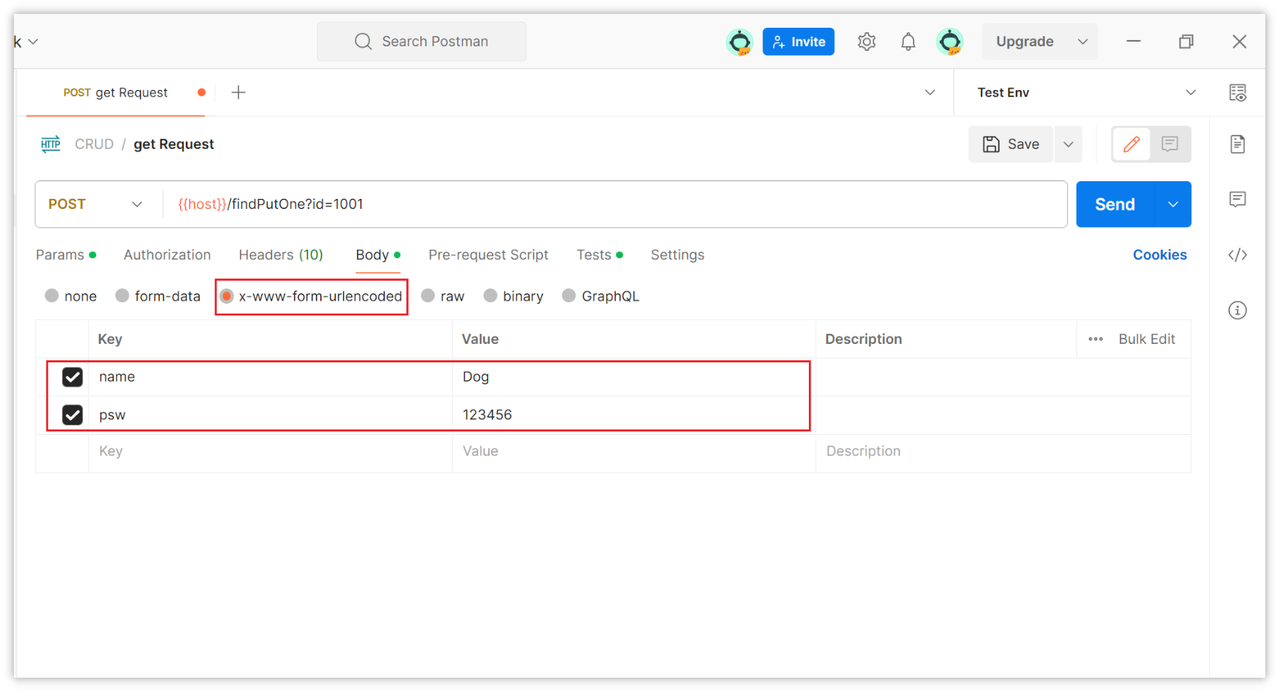The height and width of the screenshot is (697, 1280).
Task: Open the request info icon
Action: click(1238, 310)
